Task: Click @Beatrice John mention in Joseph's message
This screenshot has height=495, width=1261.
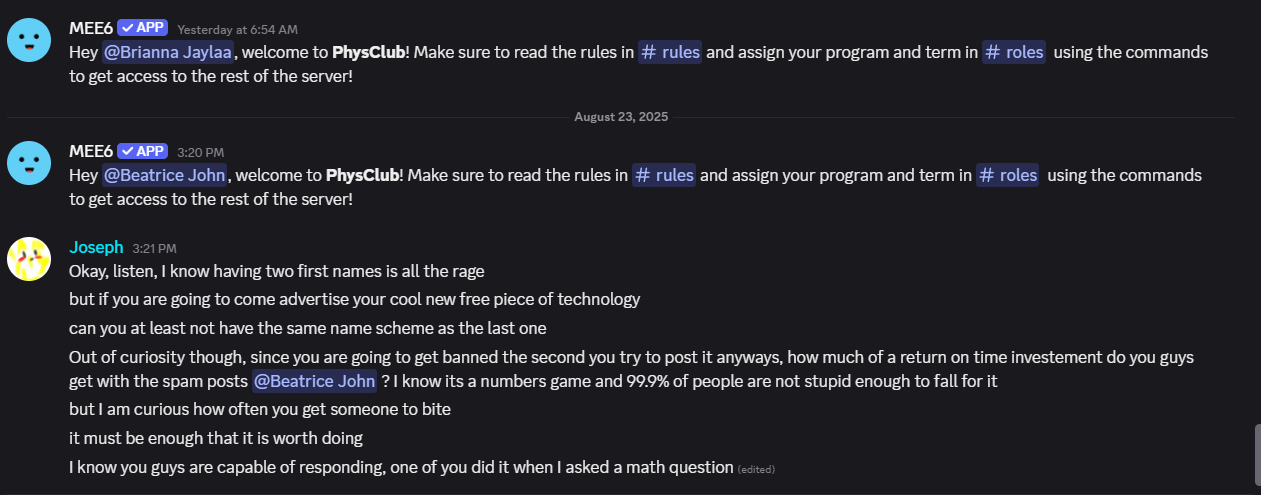Action: coord(314,380)
